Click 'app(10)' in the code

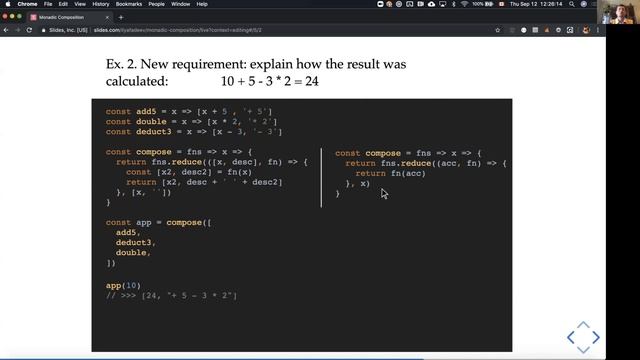(x=123, y=286)
